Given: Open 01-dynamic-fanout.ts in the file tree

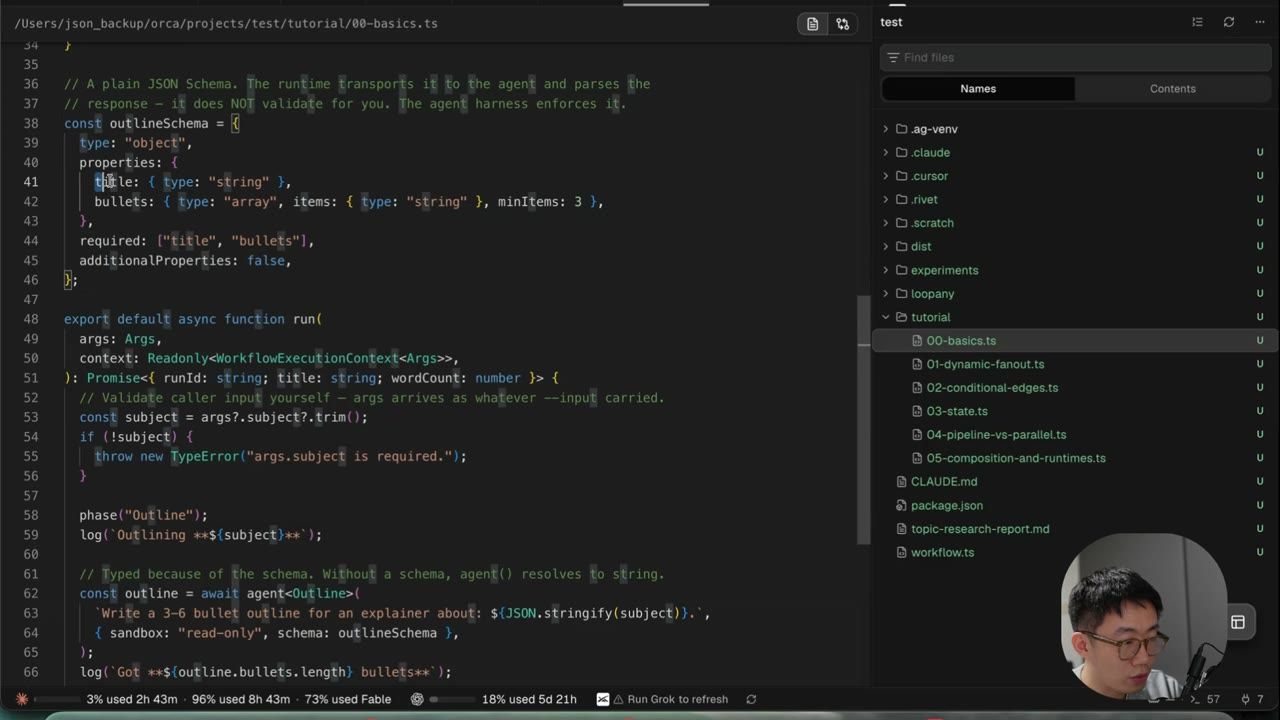Looking at the screenshot, I should point(985,364).
